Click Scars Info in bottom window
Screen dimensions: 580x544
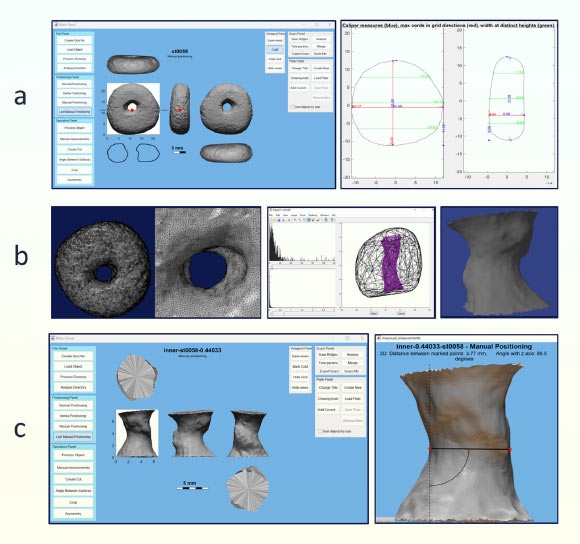pyautogui.click(x=352, y=371)
